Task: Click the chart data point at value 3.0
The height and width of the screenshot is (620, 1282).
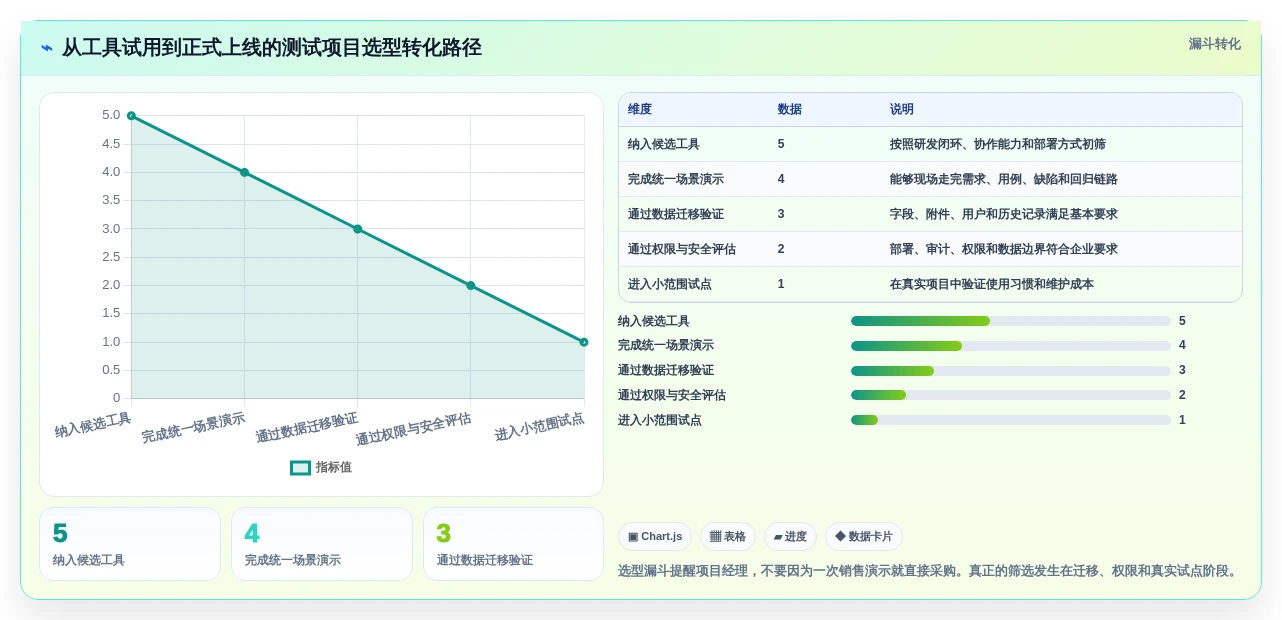Action: [x=357, y=229]
